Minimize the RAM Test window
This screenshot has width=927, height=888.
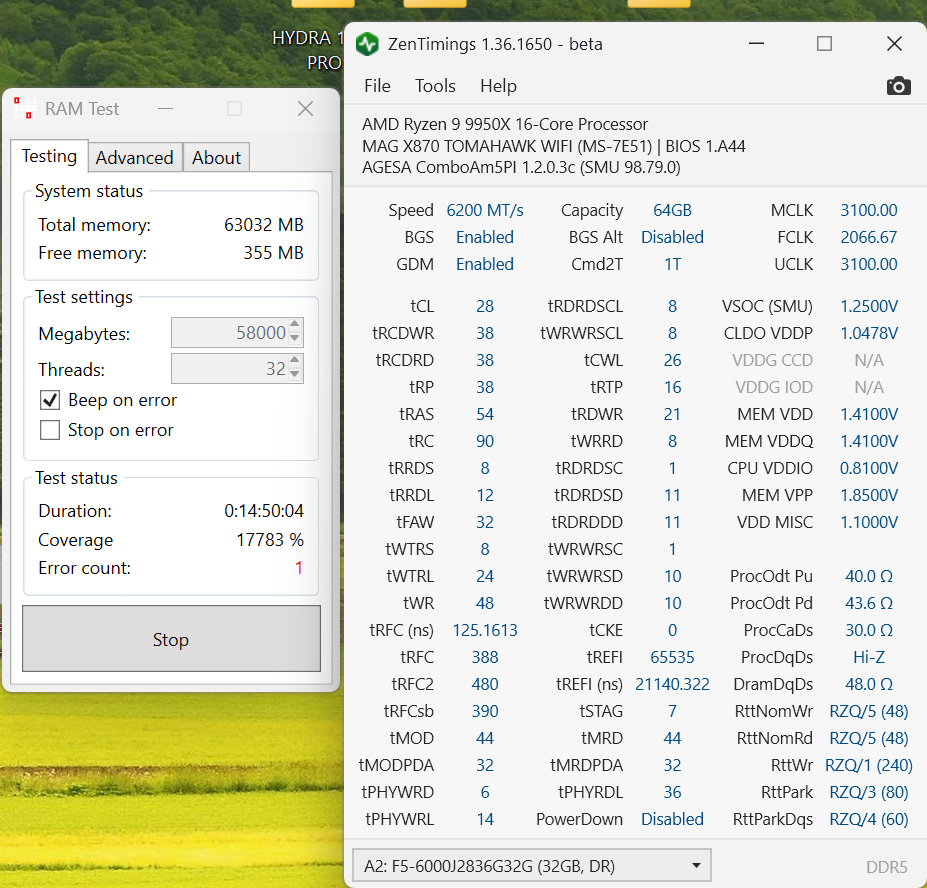(165, 109)
